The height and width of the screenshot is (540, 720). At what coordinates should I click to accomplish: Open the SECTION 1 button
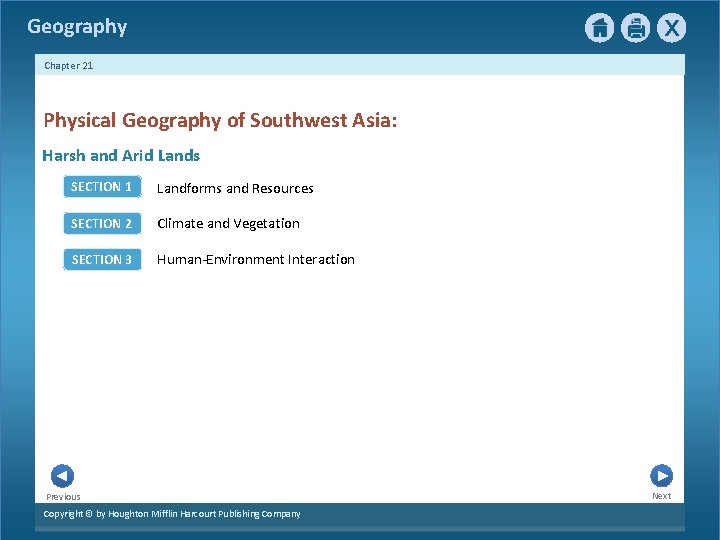click(x=102, y=186)
